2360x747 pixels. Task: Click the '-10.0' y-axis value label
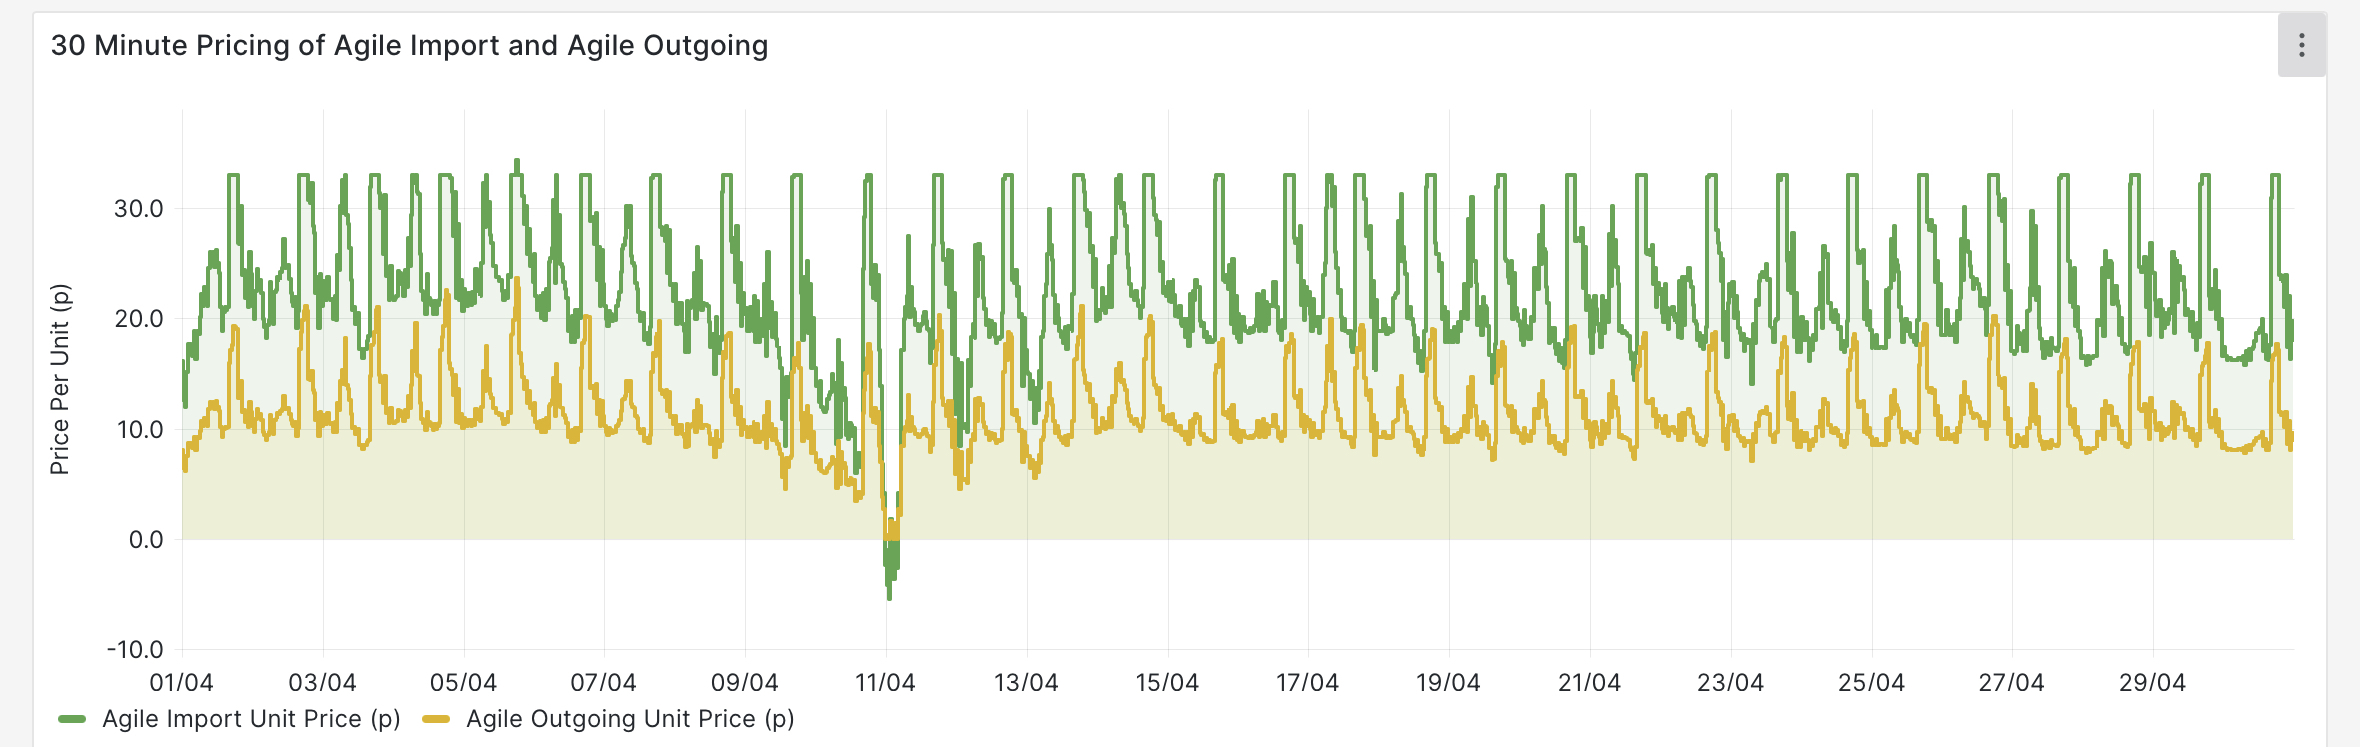point(135,650)
